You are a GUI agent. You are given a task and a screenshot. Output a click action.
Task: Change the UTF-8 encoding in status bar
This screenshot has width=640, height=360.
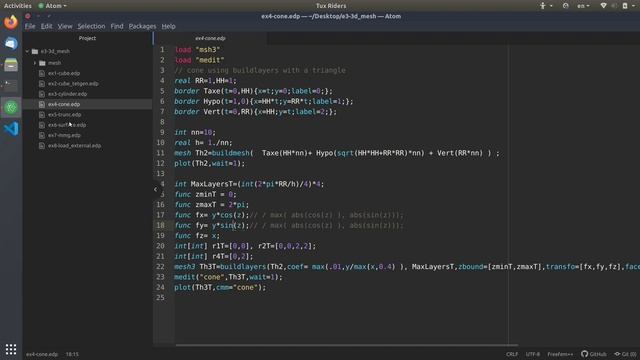(x=533, y=354)
